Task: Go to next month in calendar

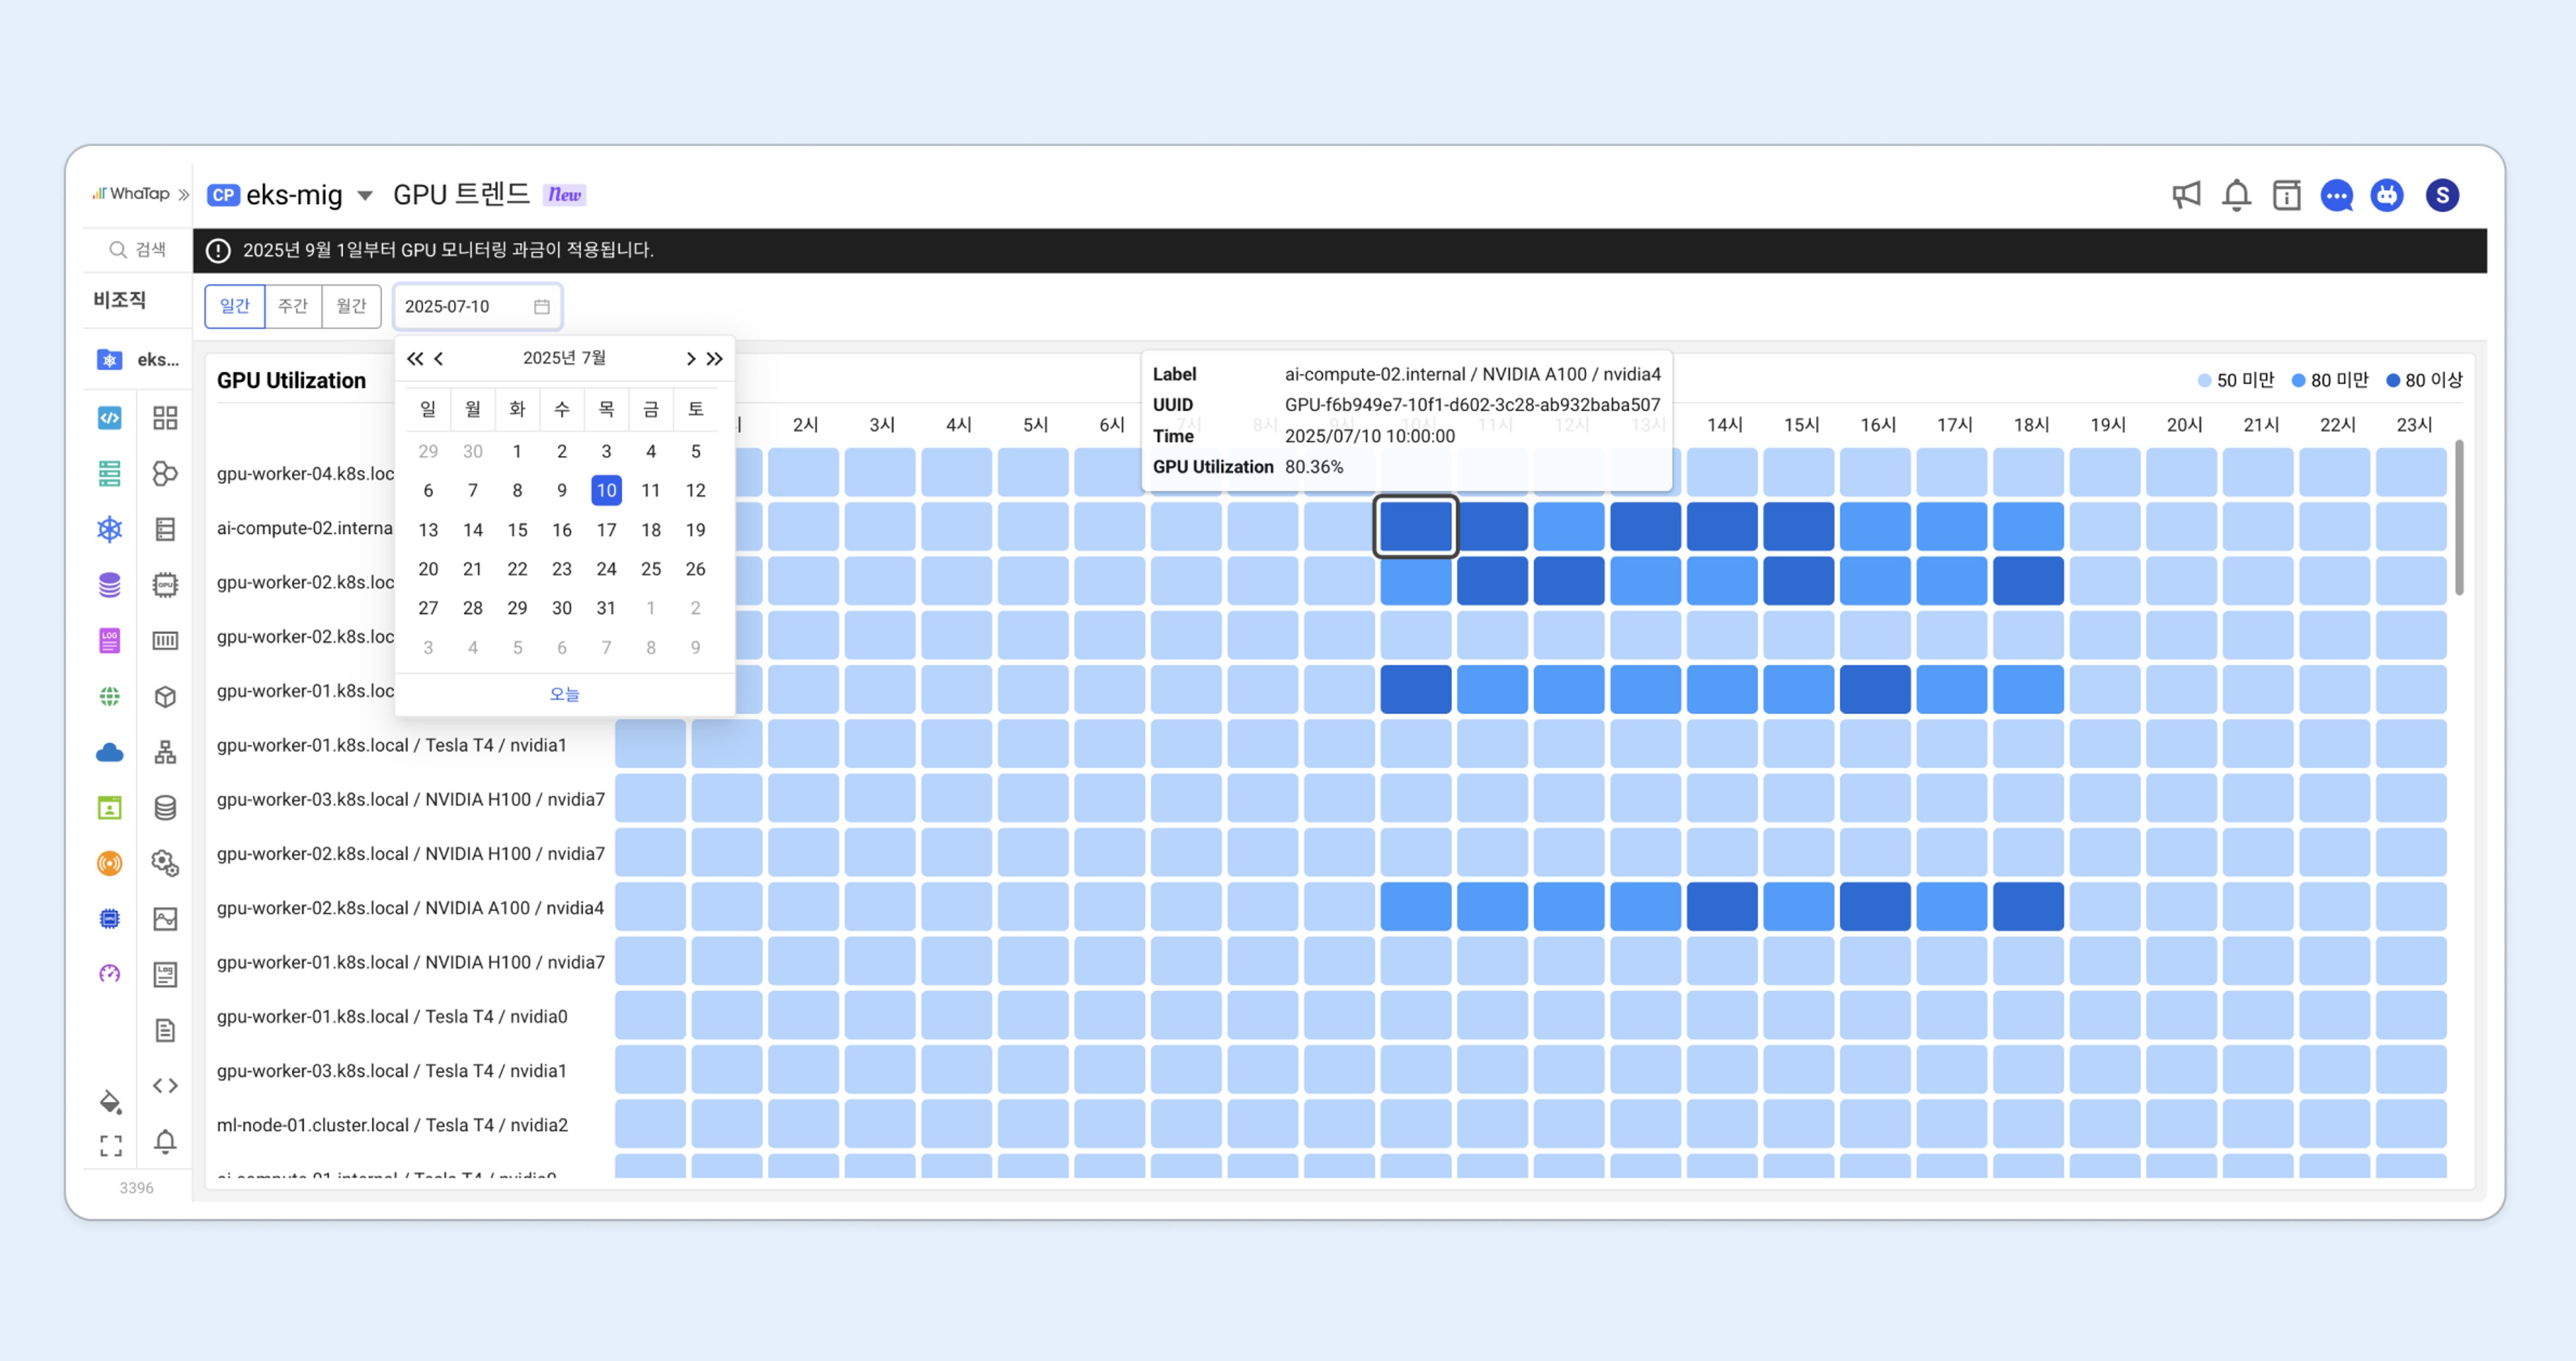Action: click(690, 358)
